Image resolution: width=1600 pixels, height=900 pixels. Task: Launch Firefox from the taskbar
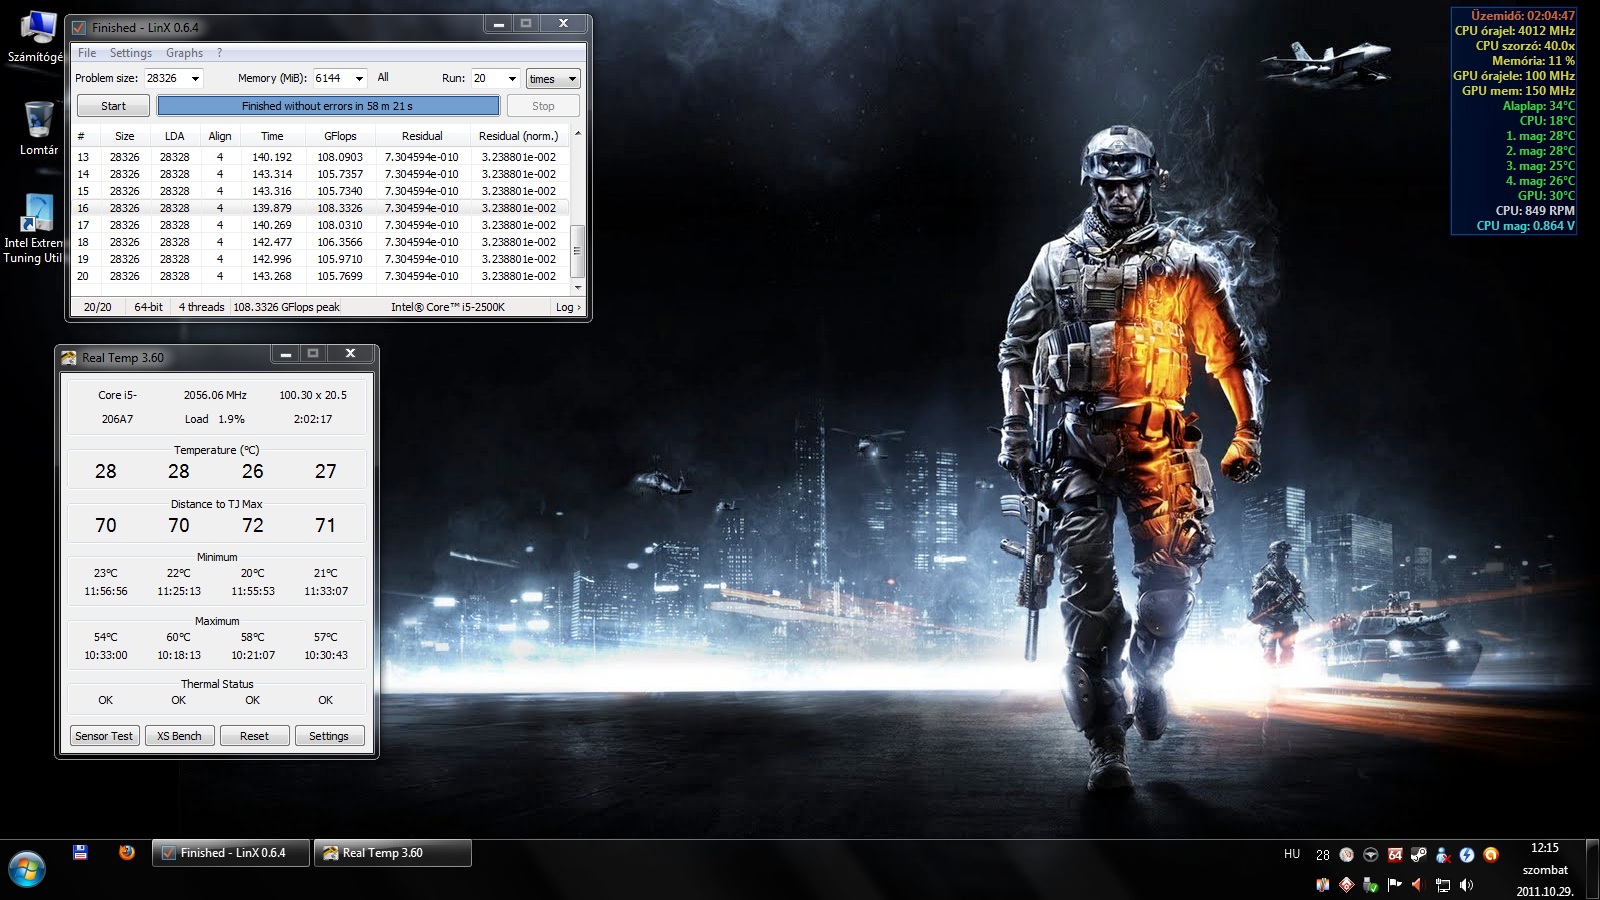126,852
